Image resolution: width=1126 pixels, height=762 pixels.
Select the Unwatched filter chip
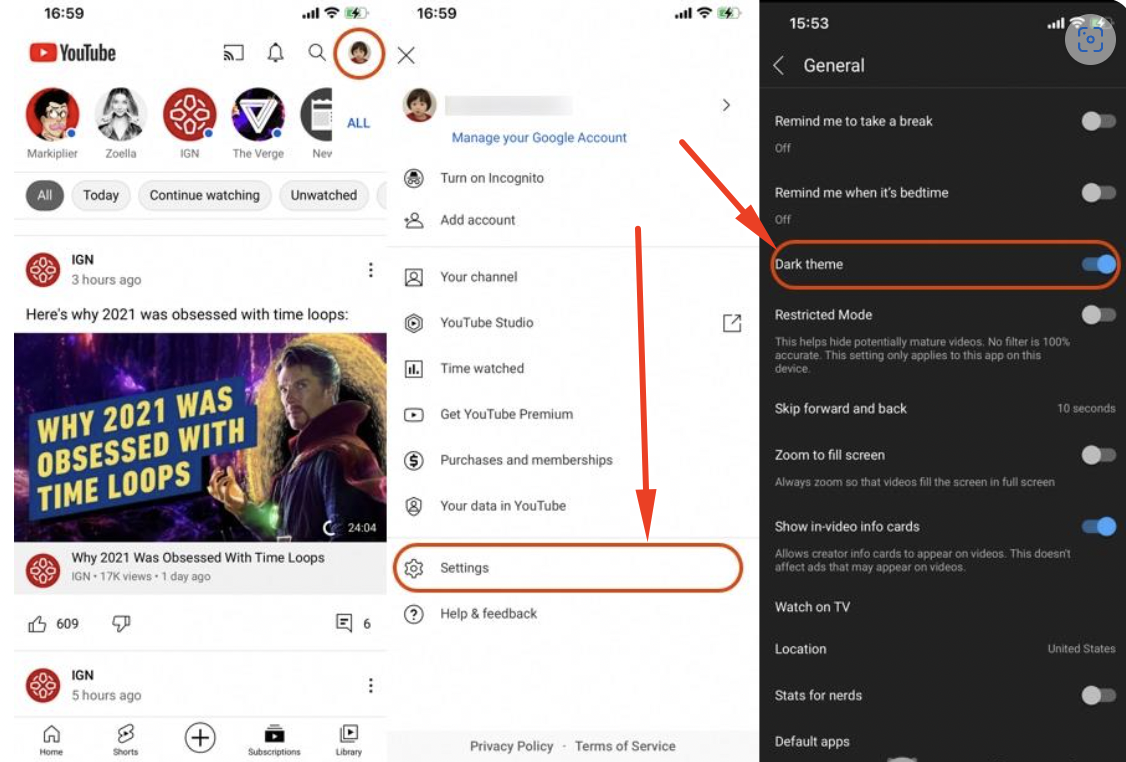324,195
